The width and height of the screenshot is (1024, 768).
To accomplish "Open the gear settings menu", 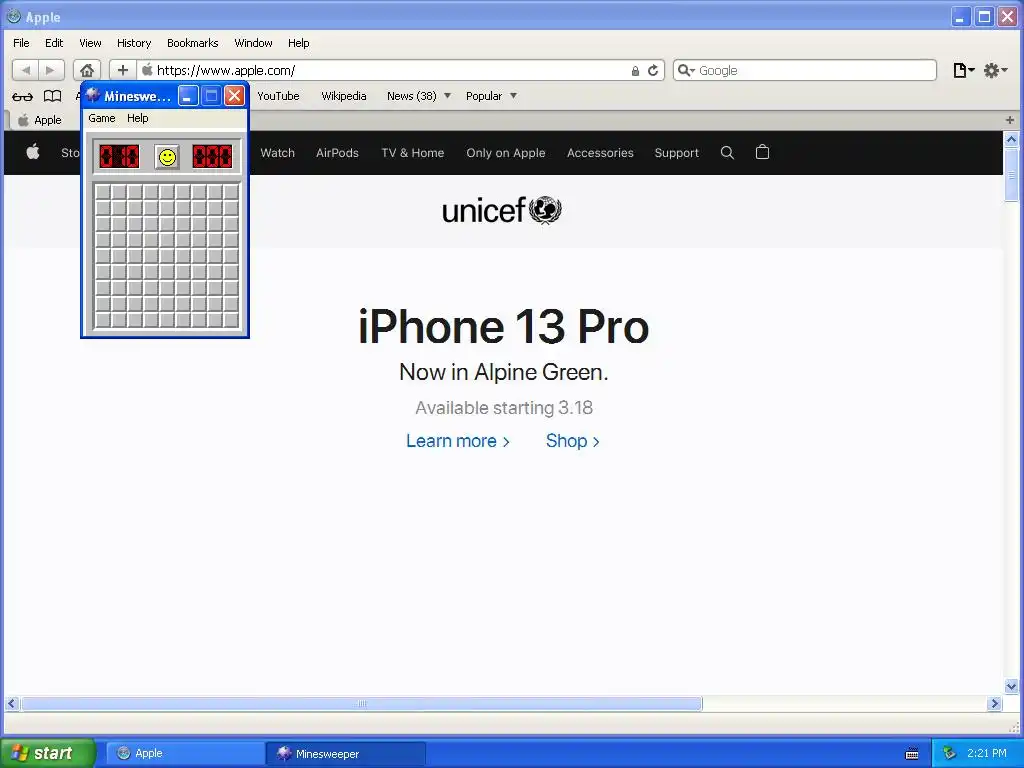I will [x=995, y=70].
